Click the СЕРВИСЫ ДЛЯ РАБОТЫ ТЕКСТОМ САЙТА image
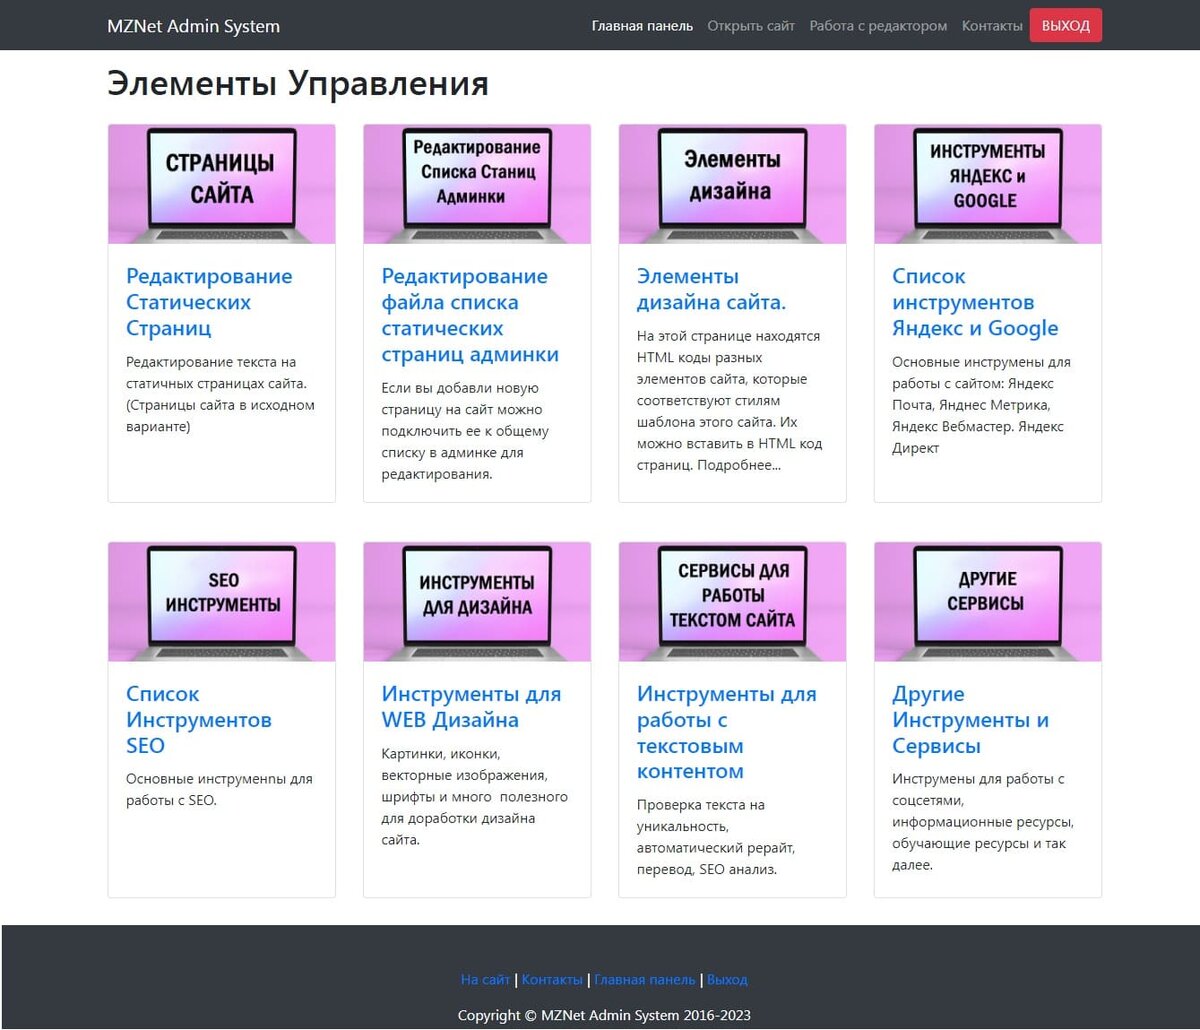Screen dimensions: 1200x1030 732,600
